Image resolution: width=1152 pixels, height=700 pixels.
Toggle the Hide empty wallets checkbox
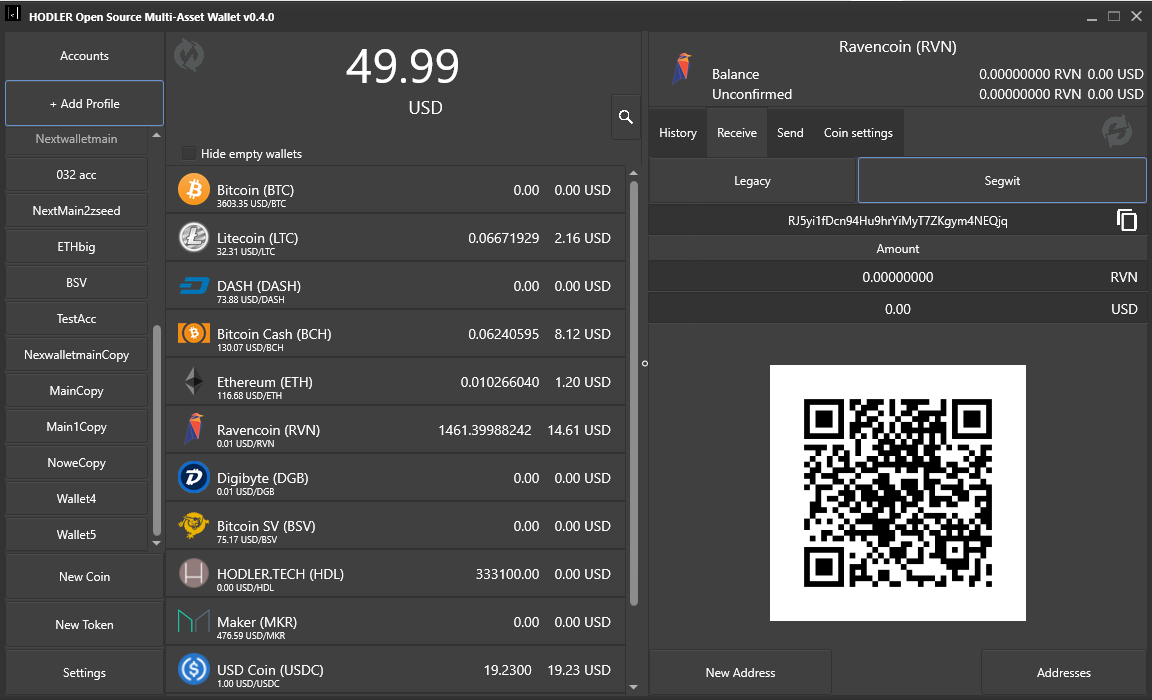(189, 153)
